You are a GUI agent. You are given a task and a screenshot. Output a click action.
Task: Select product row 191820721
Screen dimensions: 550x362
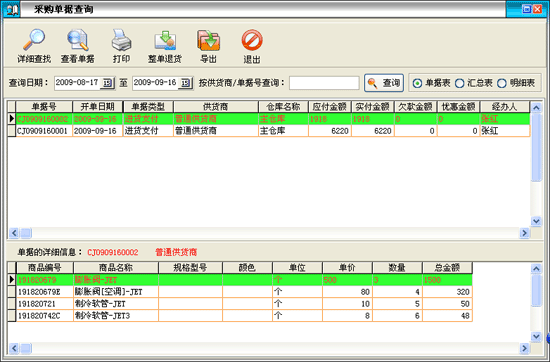click(240, 304)
